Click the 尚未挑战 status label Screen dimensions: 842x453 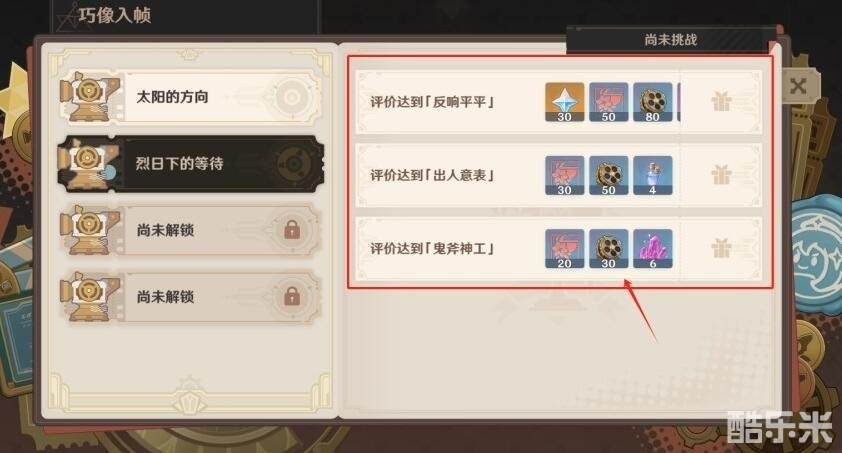670,40
